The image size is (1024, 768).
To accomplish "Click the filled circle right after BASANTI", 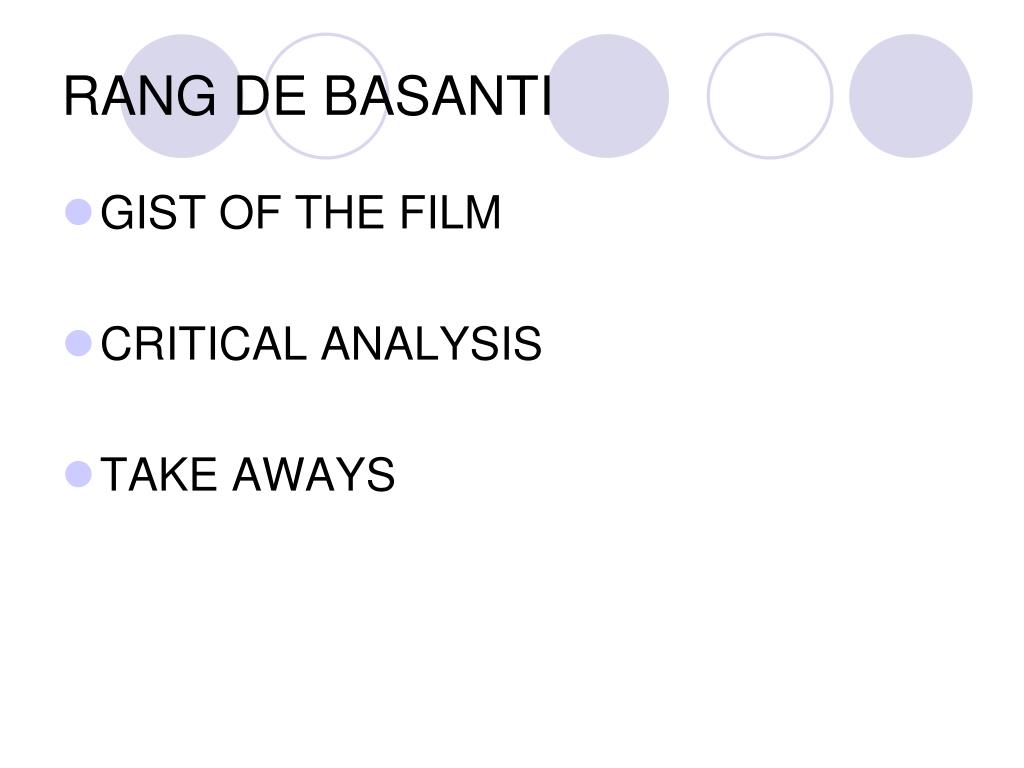I will pos(607,96).
